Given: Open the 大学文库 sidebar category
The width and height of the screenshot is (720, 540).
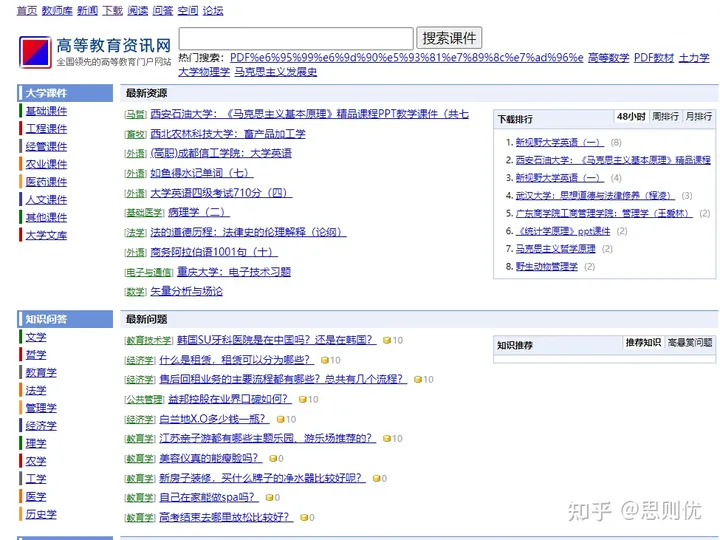Looking at the screenshot, I should (x=46, y=235).
